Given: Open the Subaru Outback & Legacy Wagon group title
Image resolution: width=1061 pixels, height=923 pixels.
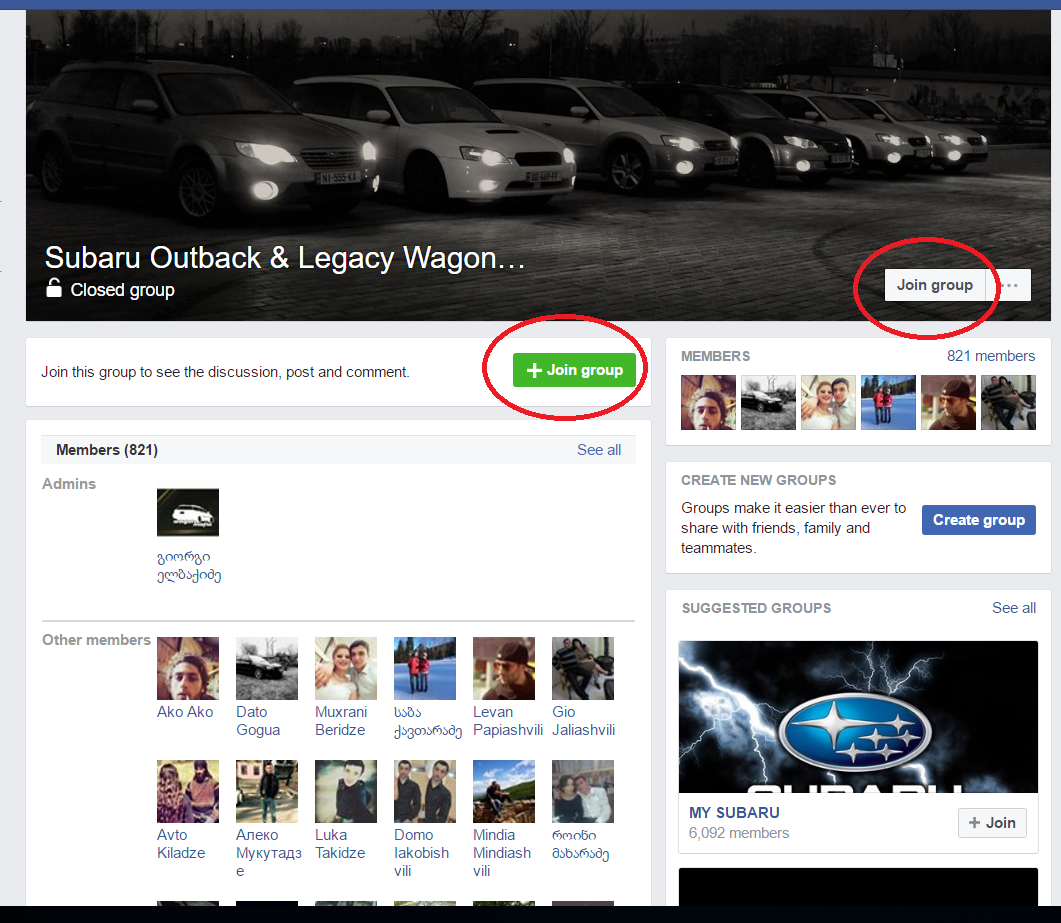Looking at the screenshot, I should click(285, 258).
